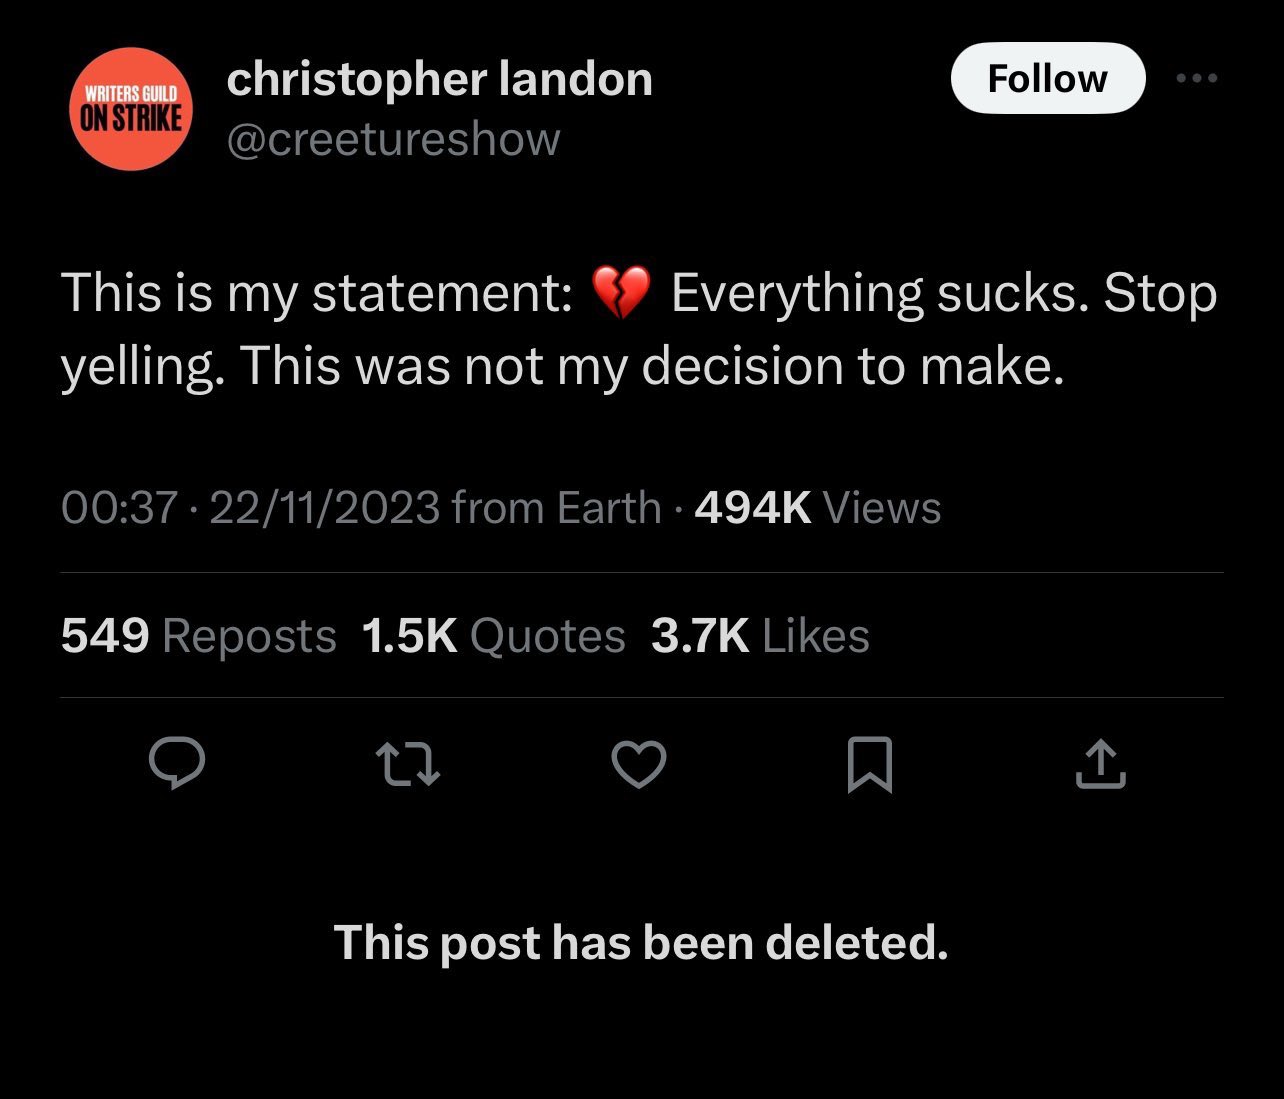Bookmark this post

tap(869, 765)
